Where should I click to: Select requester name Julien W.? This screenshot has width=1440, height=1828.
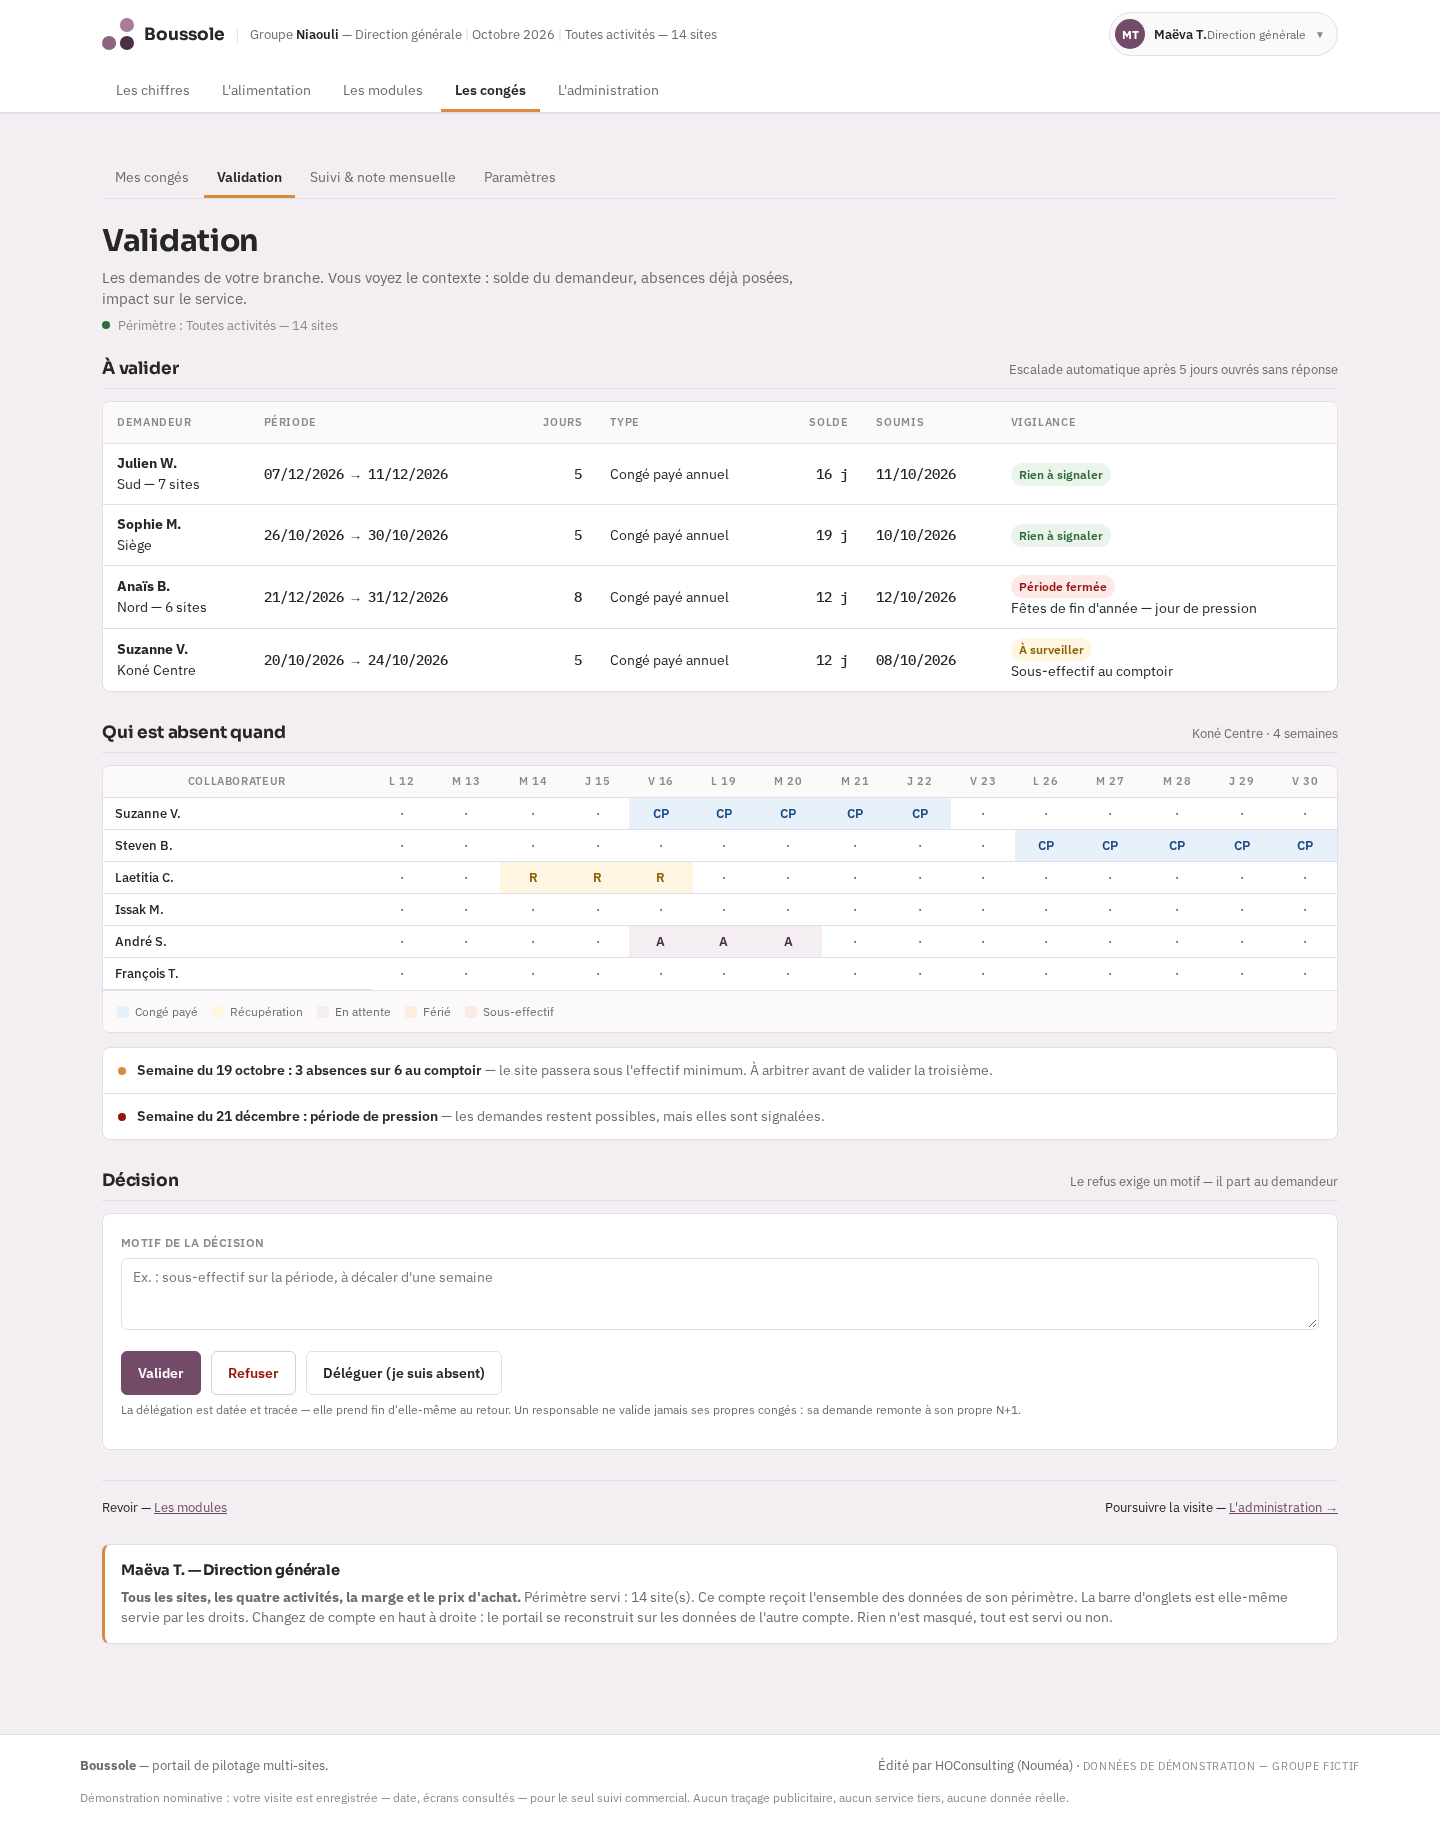tap(147, 463)
